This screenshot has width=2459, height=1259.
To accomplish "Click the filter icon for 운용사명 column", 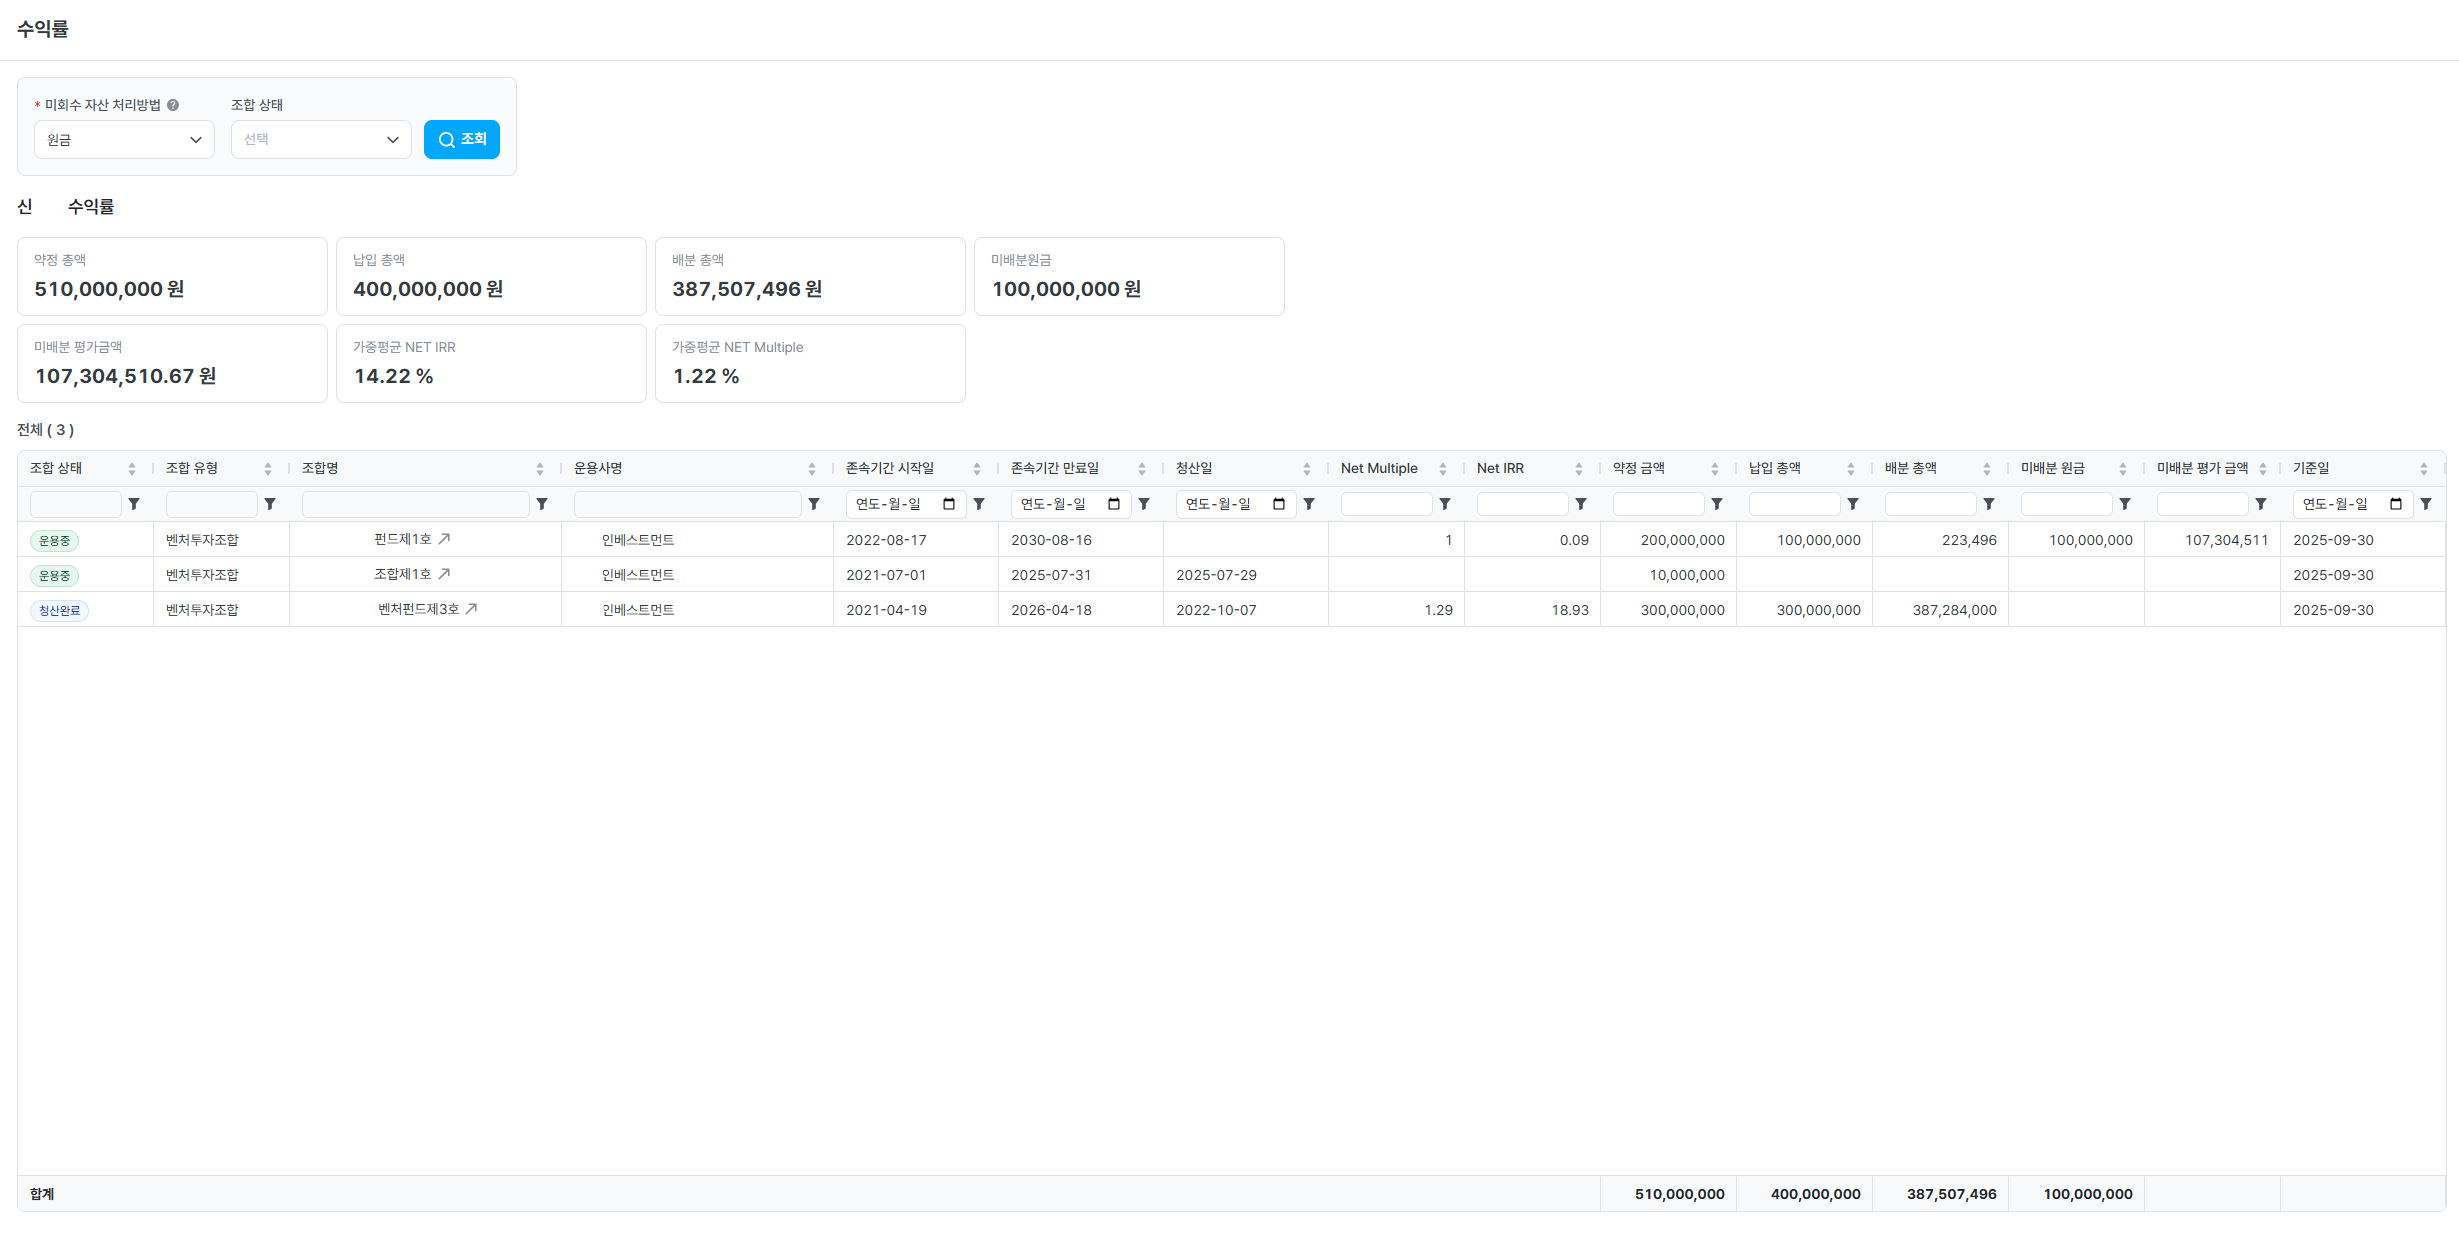I will click(x=814, y=505).
